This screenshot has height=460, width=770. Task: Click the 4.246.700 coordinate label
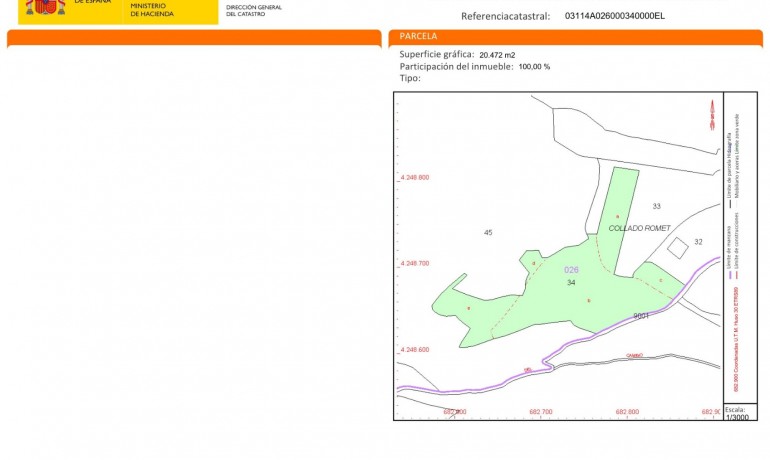(x=414, y=264)
